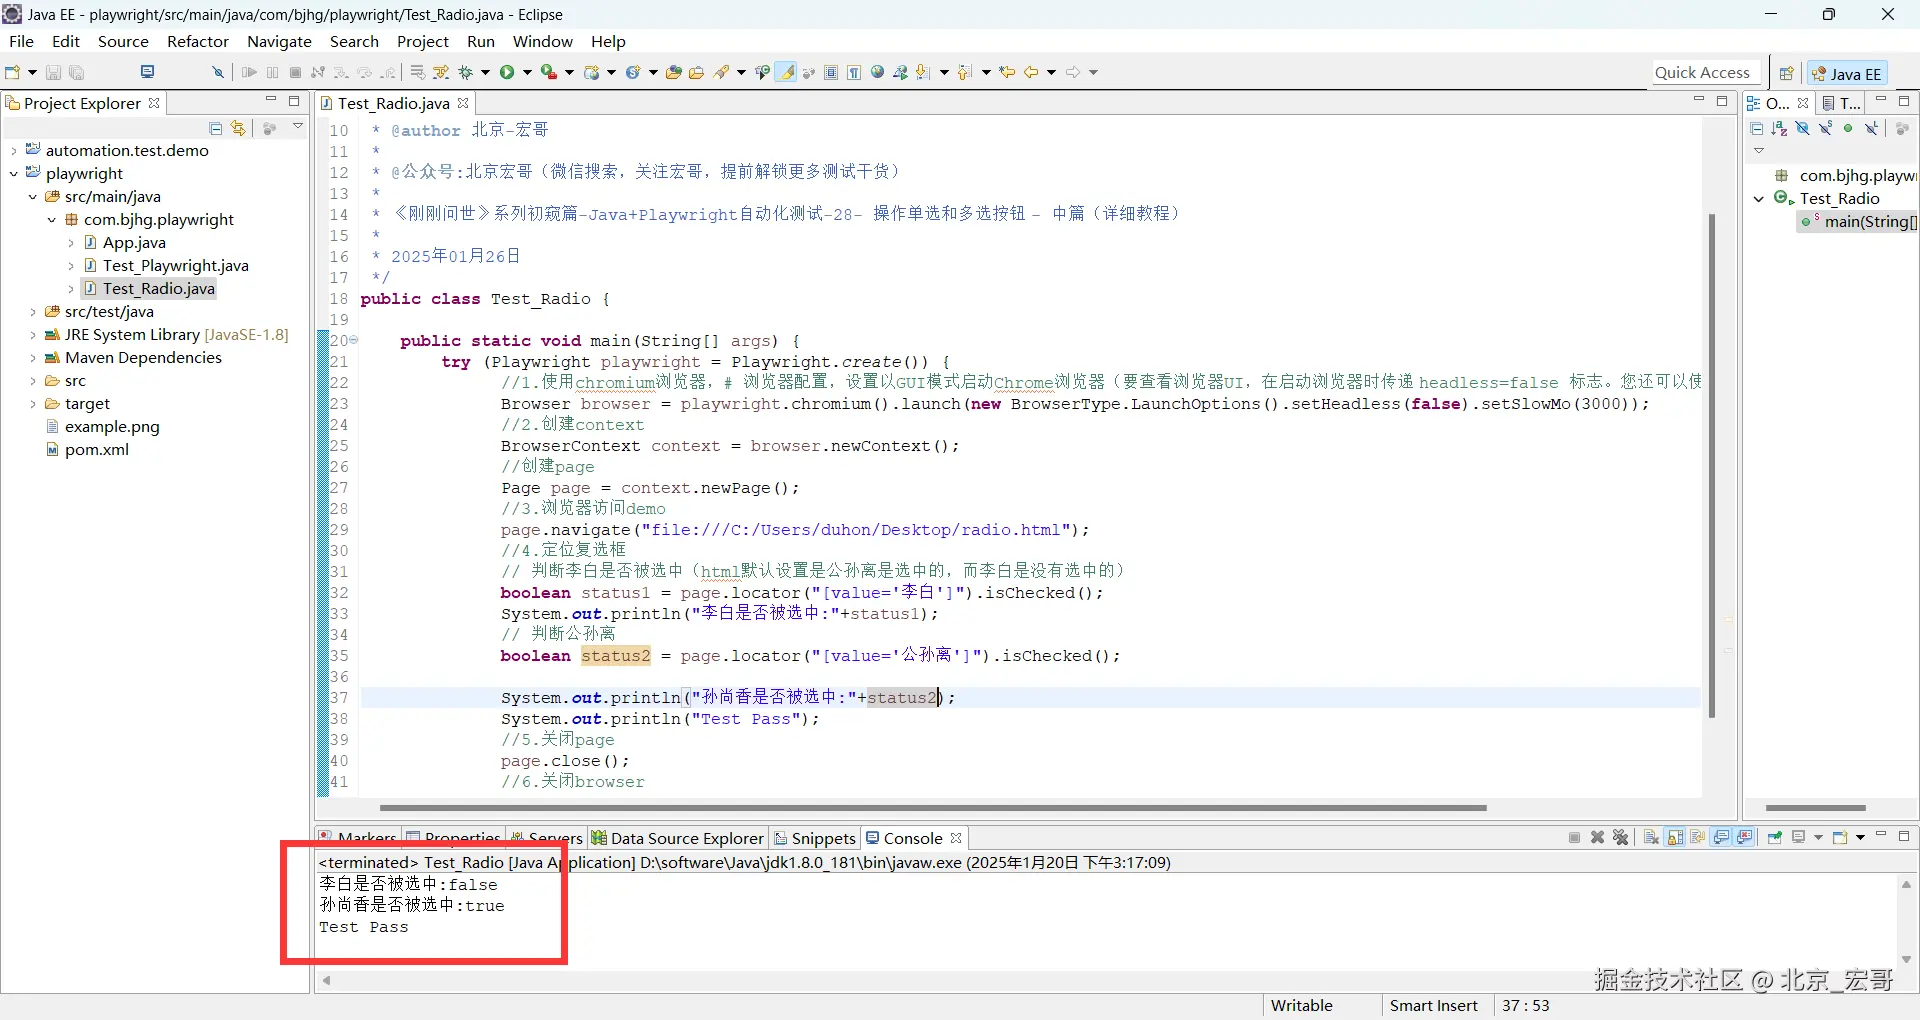Click the Save toolbar icon
Screen dimensions: 1920x1020
click(x=54, y=72)
